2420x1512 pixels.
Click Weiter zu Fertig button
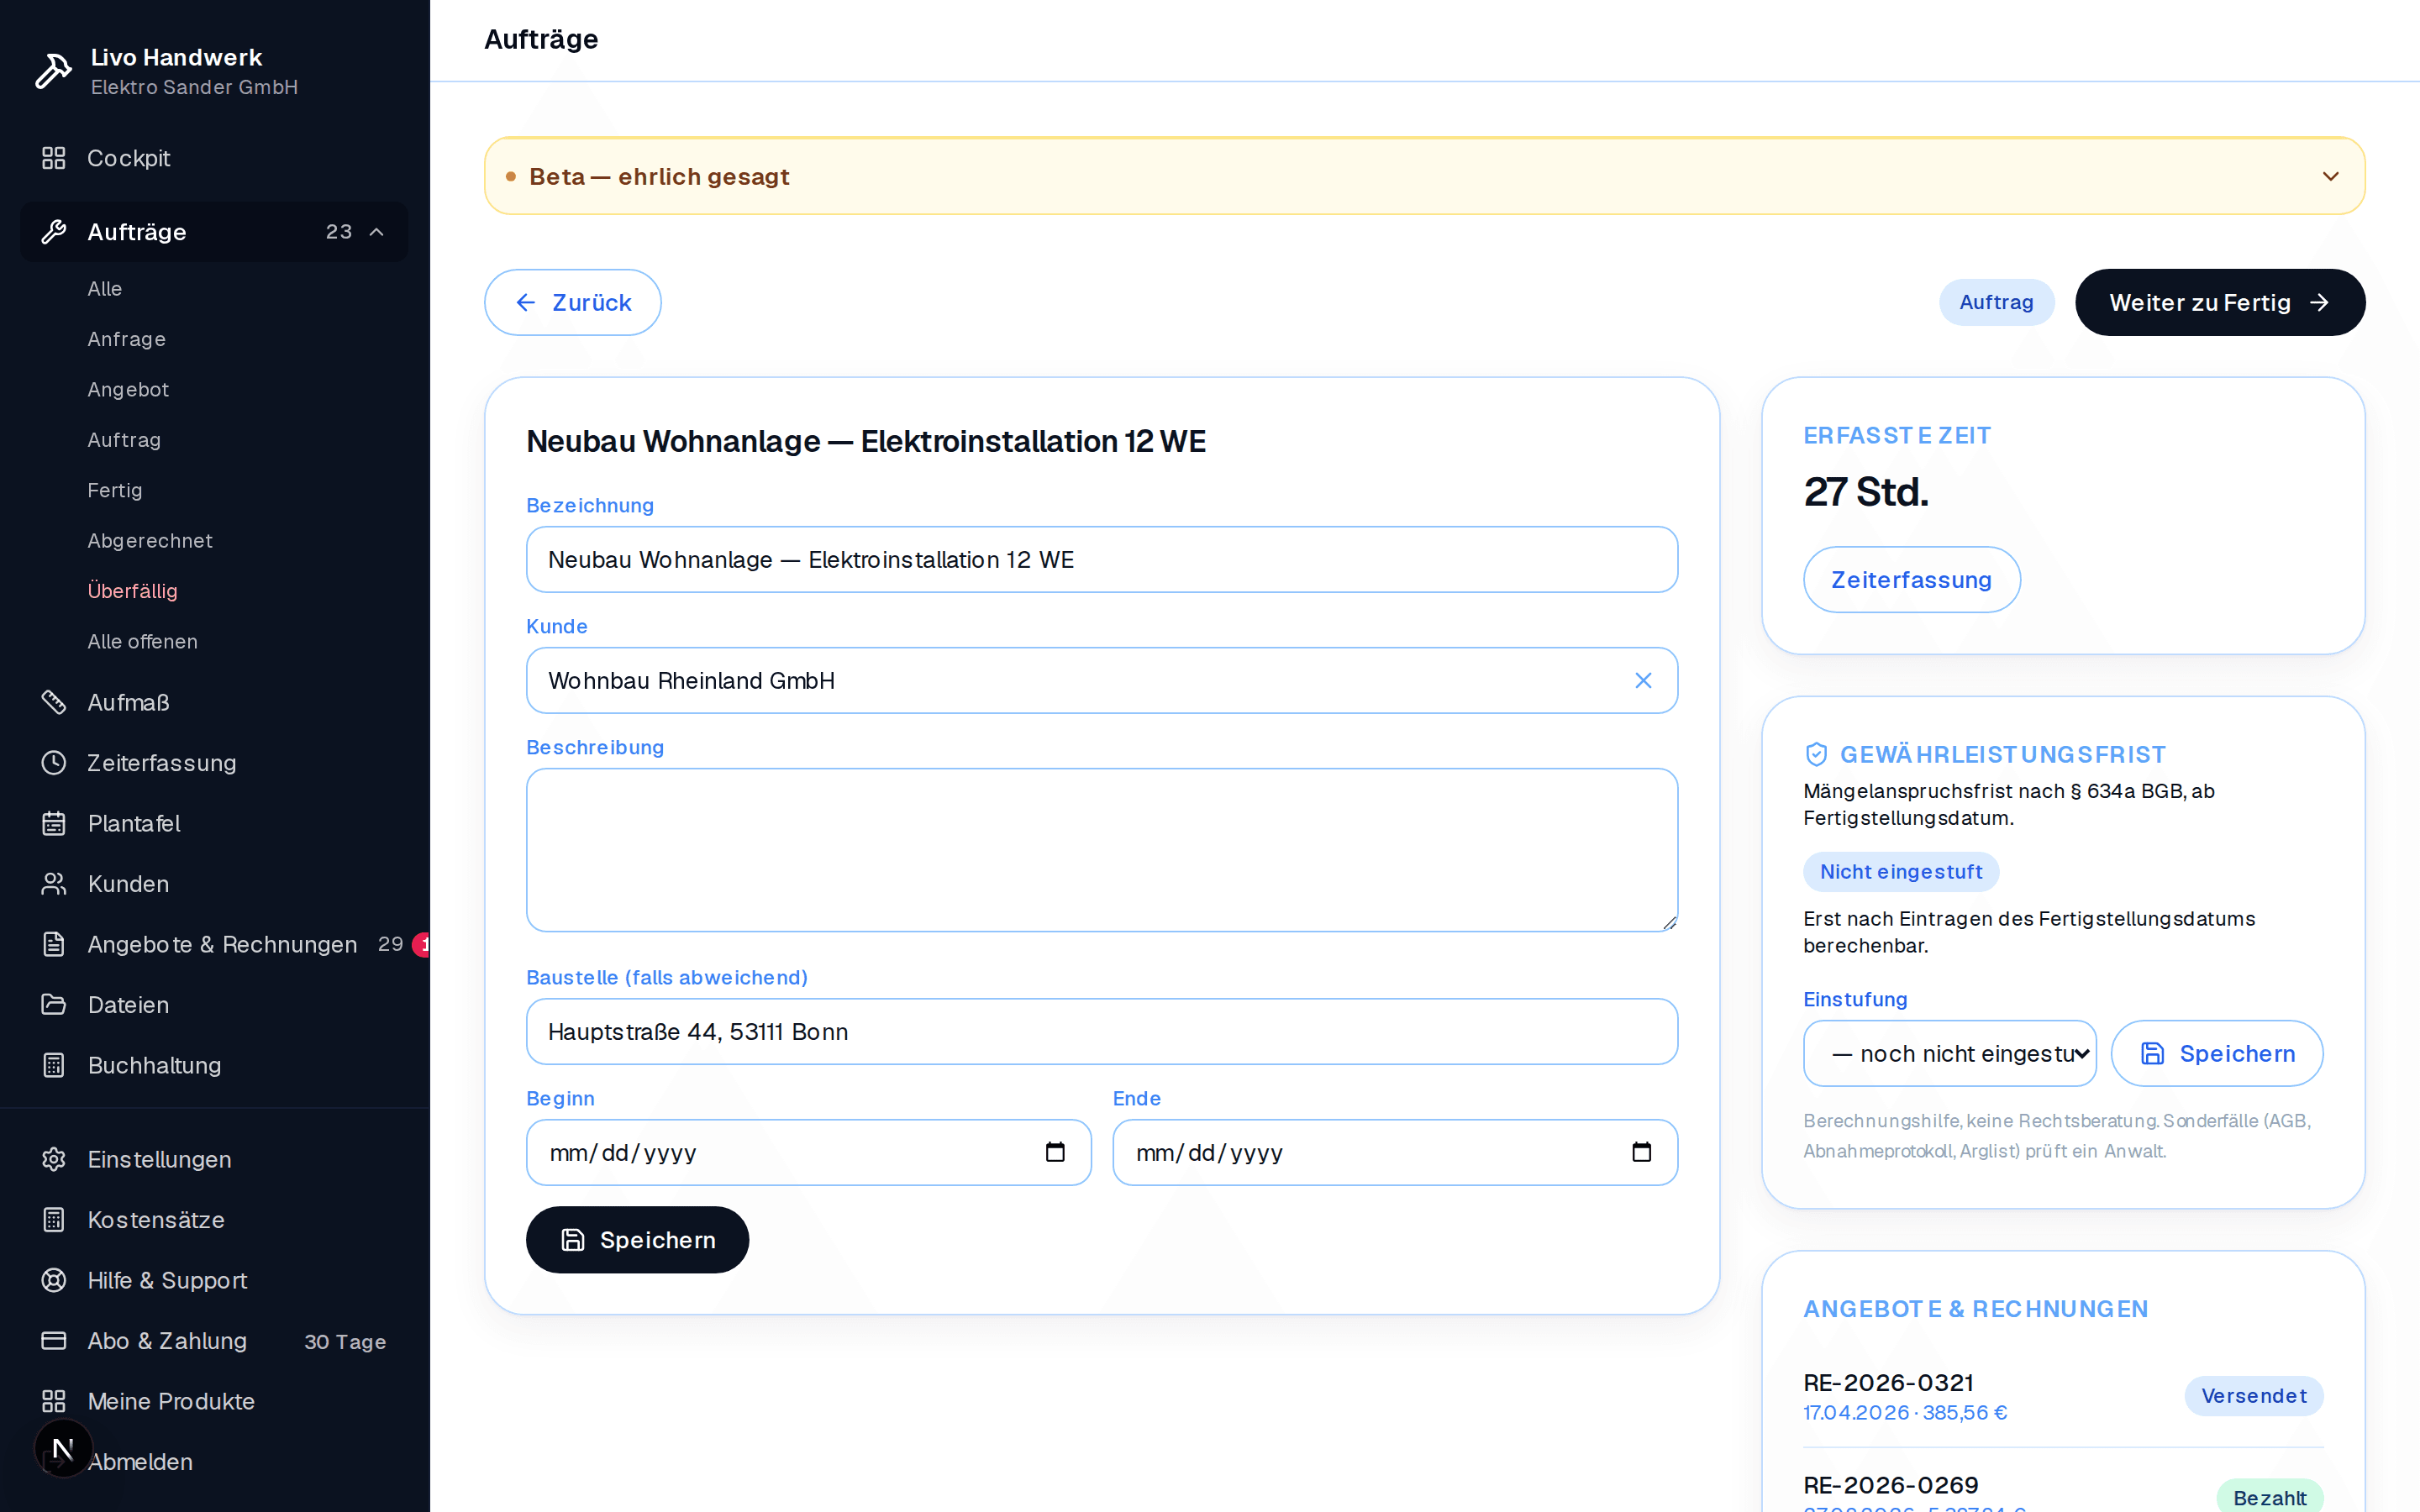point(2220,302)
